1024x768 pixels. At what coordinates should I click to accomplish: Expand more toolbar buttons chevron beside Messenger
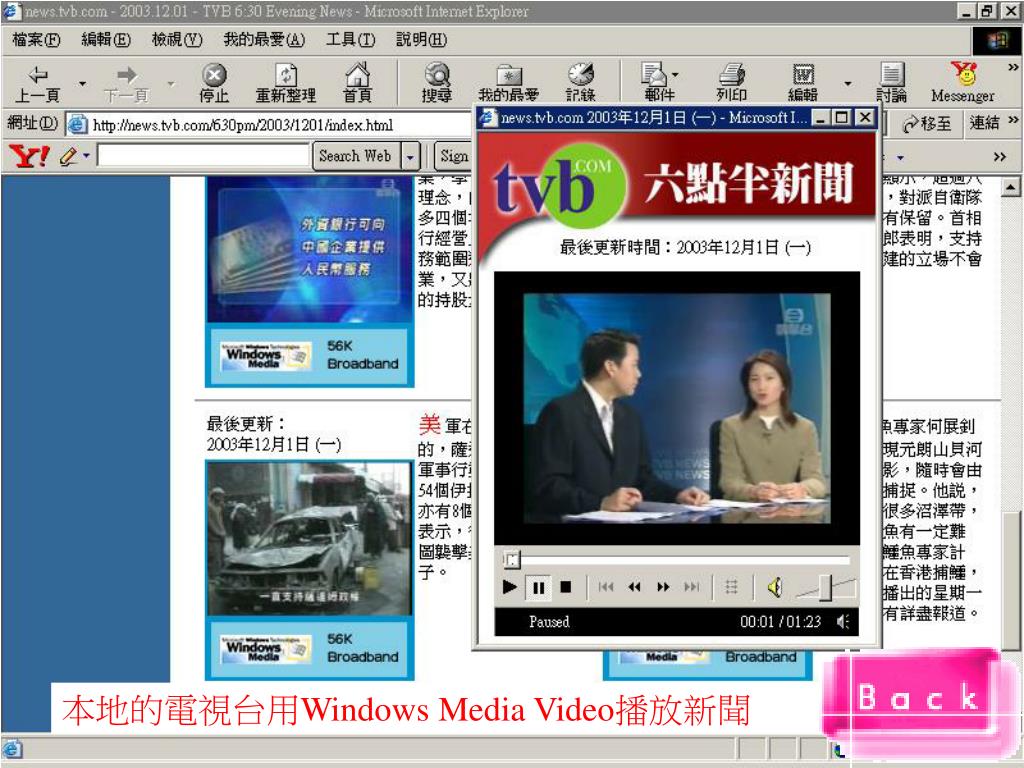tap(1013, 67)
